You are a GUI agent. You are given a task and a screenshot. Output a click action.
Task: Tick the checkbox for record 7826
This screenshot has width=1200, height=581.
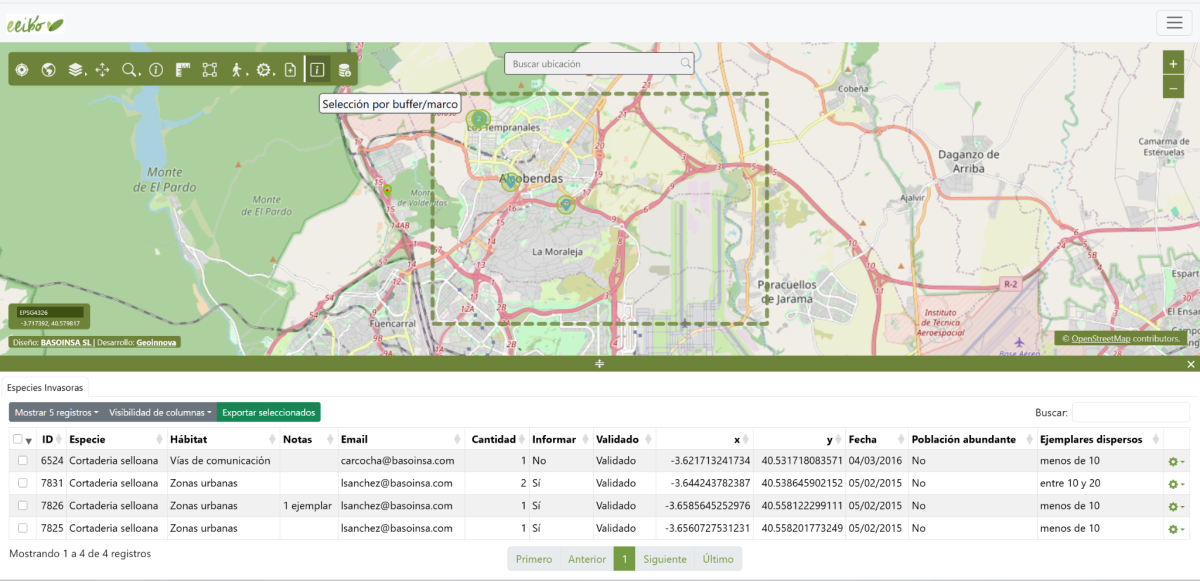[22, 506]
